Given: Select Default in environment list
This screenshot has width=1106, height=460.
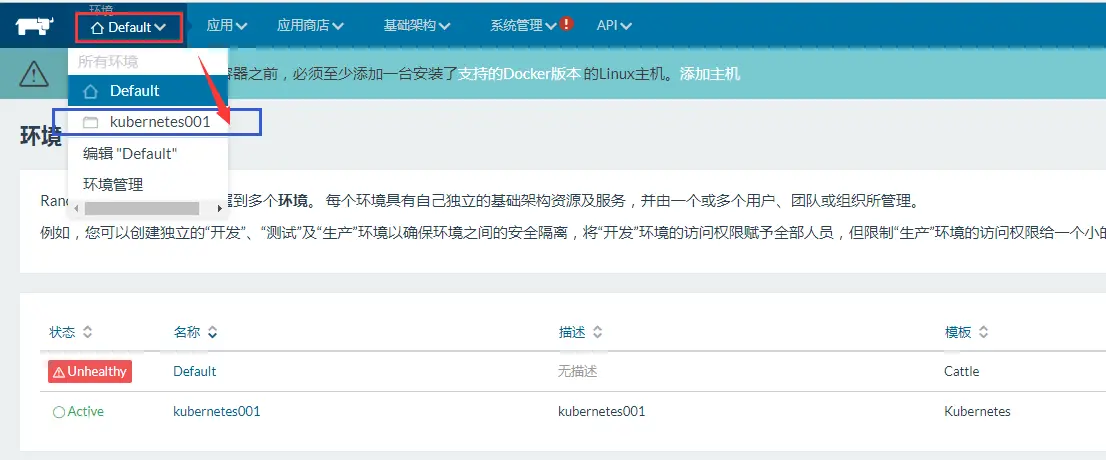Looking at the screenshot, I should pyautogui.click(x=148, y=91).
